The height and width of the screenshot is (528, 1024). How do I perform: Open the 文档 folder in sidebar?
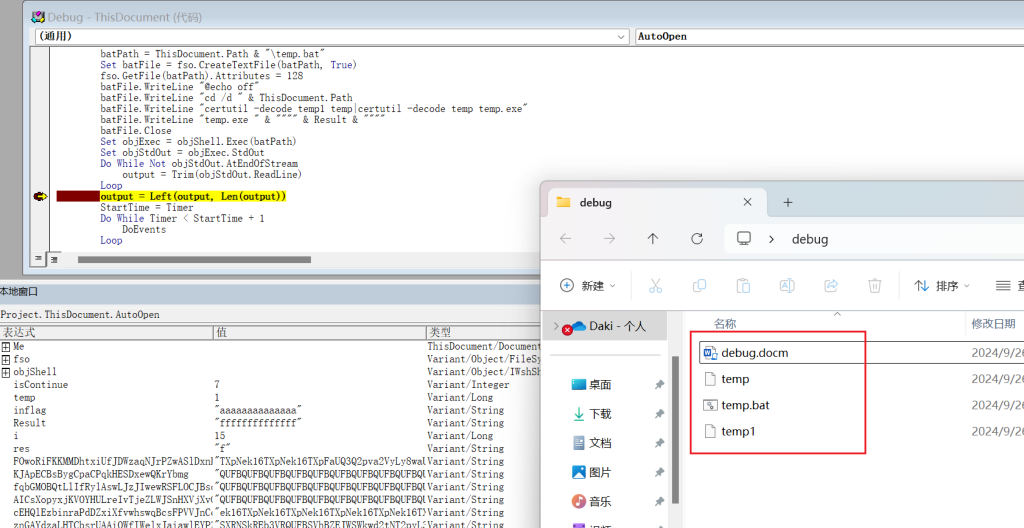[601, 443]
